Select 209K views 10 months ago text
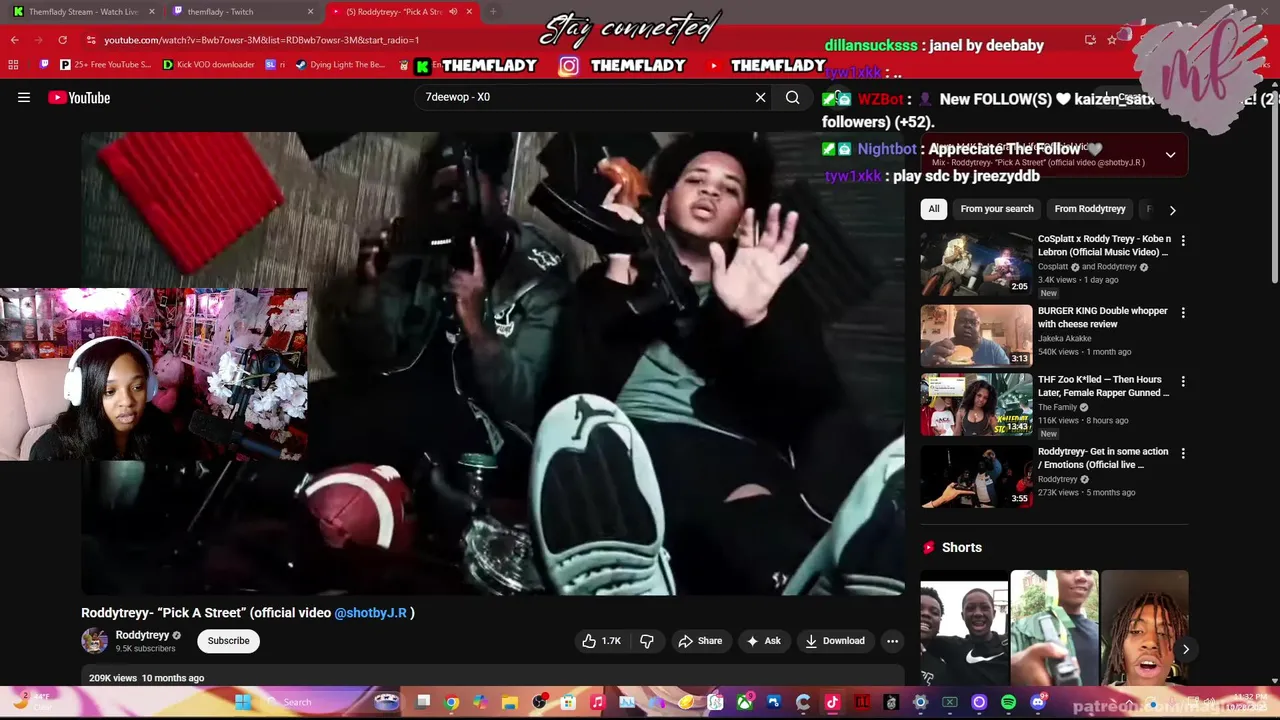Screen dimensions: 1280x720 click(x=146, y=678)
